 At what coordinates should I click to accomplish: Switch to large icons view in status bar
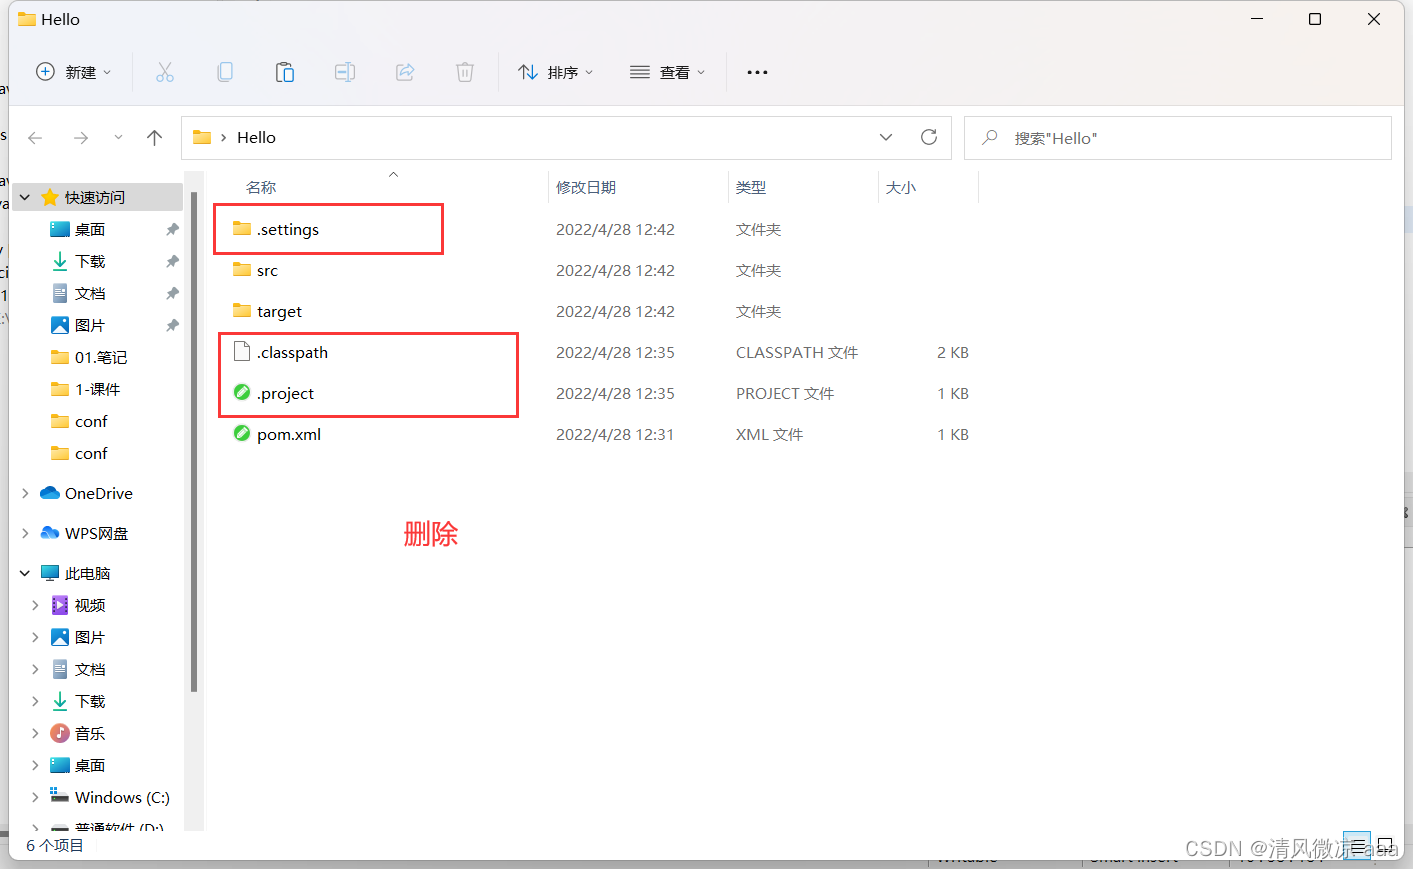point(1385,846)
